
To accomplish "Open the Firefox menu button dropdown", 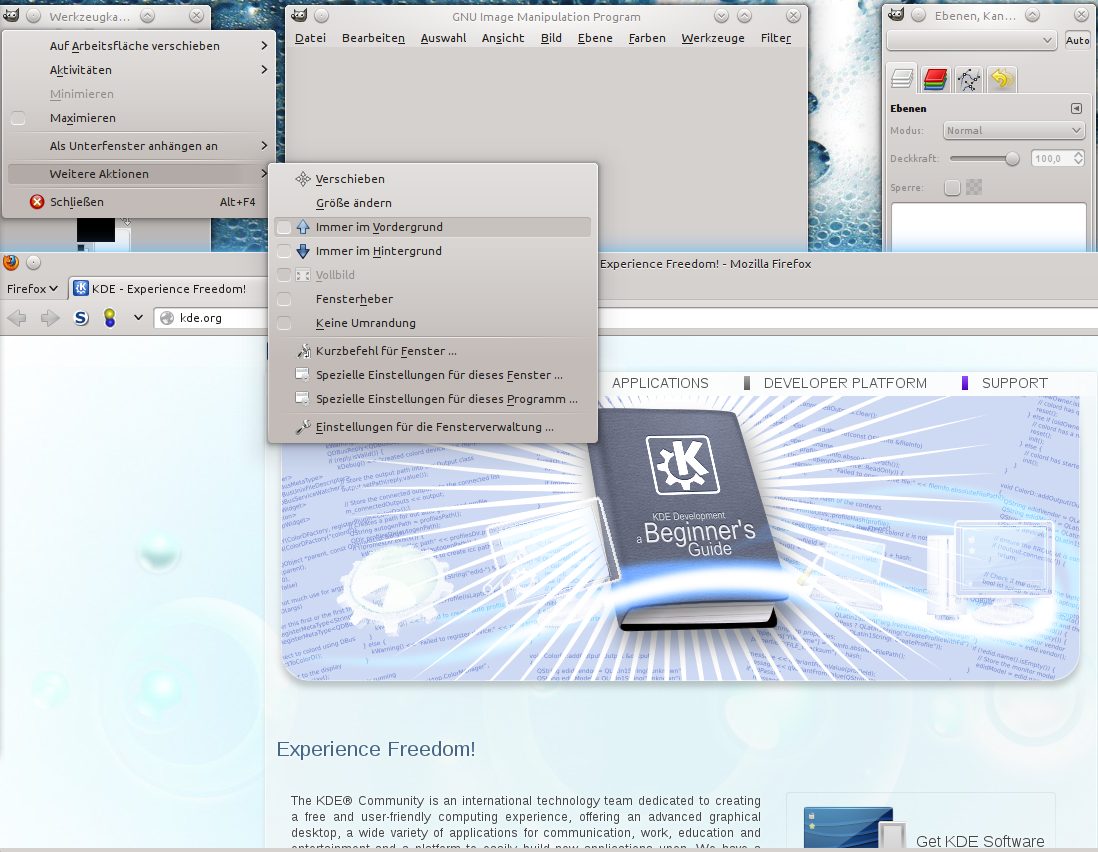I will (32, 288).
